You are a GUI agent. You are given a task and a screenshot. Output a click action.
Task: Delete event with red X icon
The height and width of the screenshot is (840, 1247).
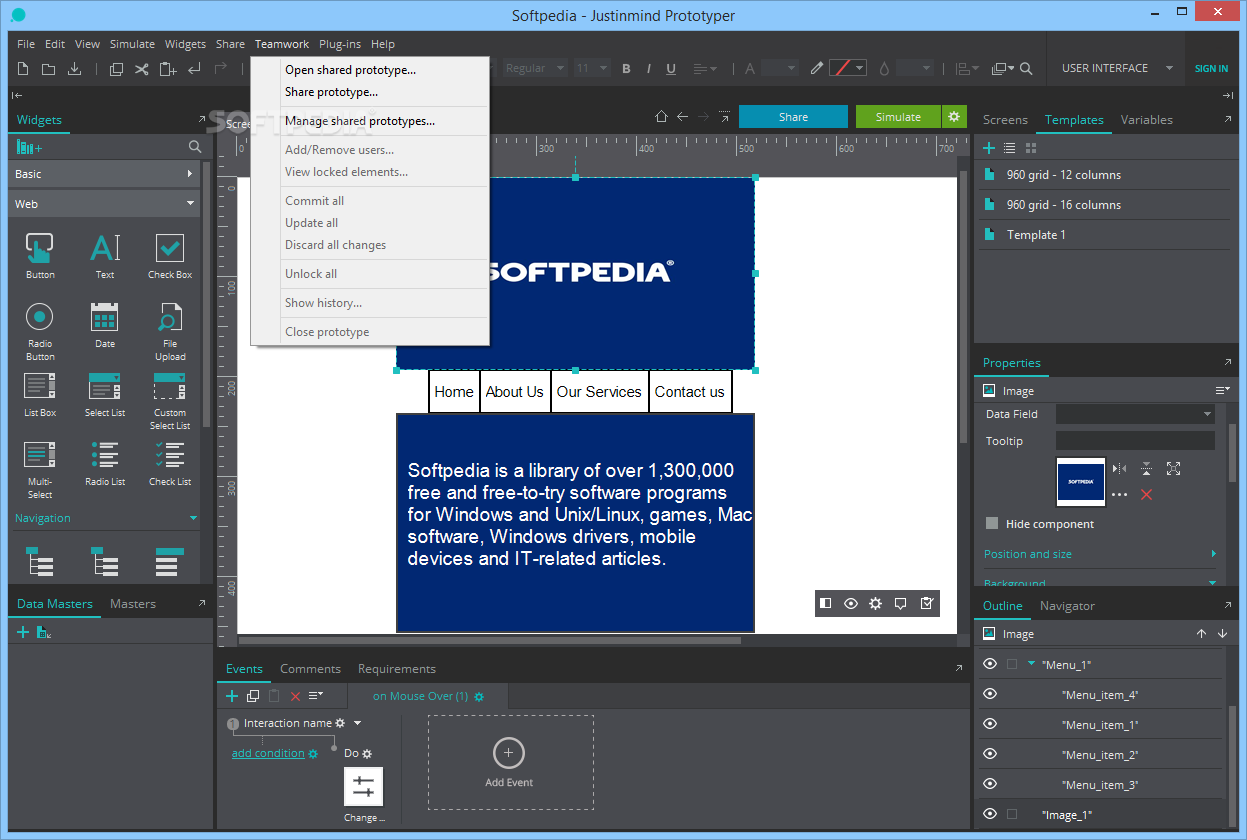pos(295,696)
